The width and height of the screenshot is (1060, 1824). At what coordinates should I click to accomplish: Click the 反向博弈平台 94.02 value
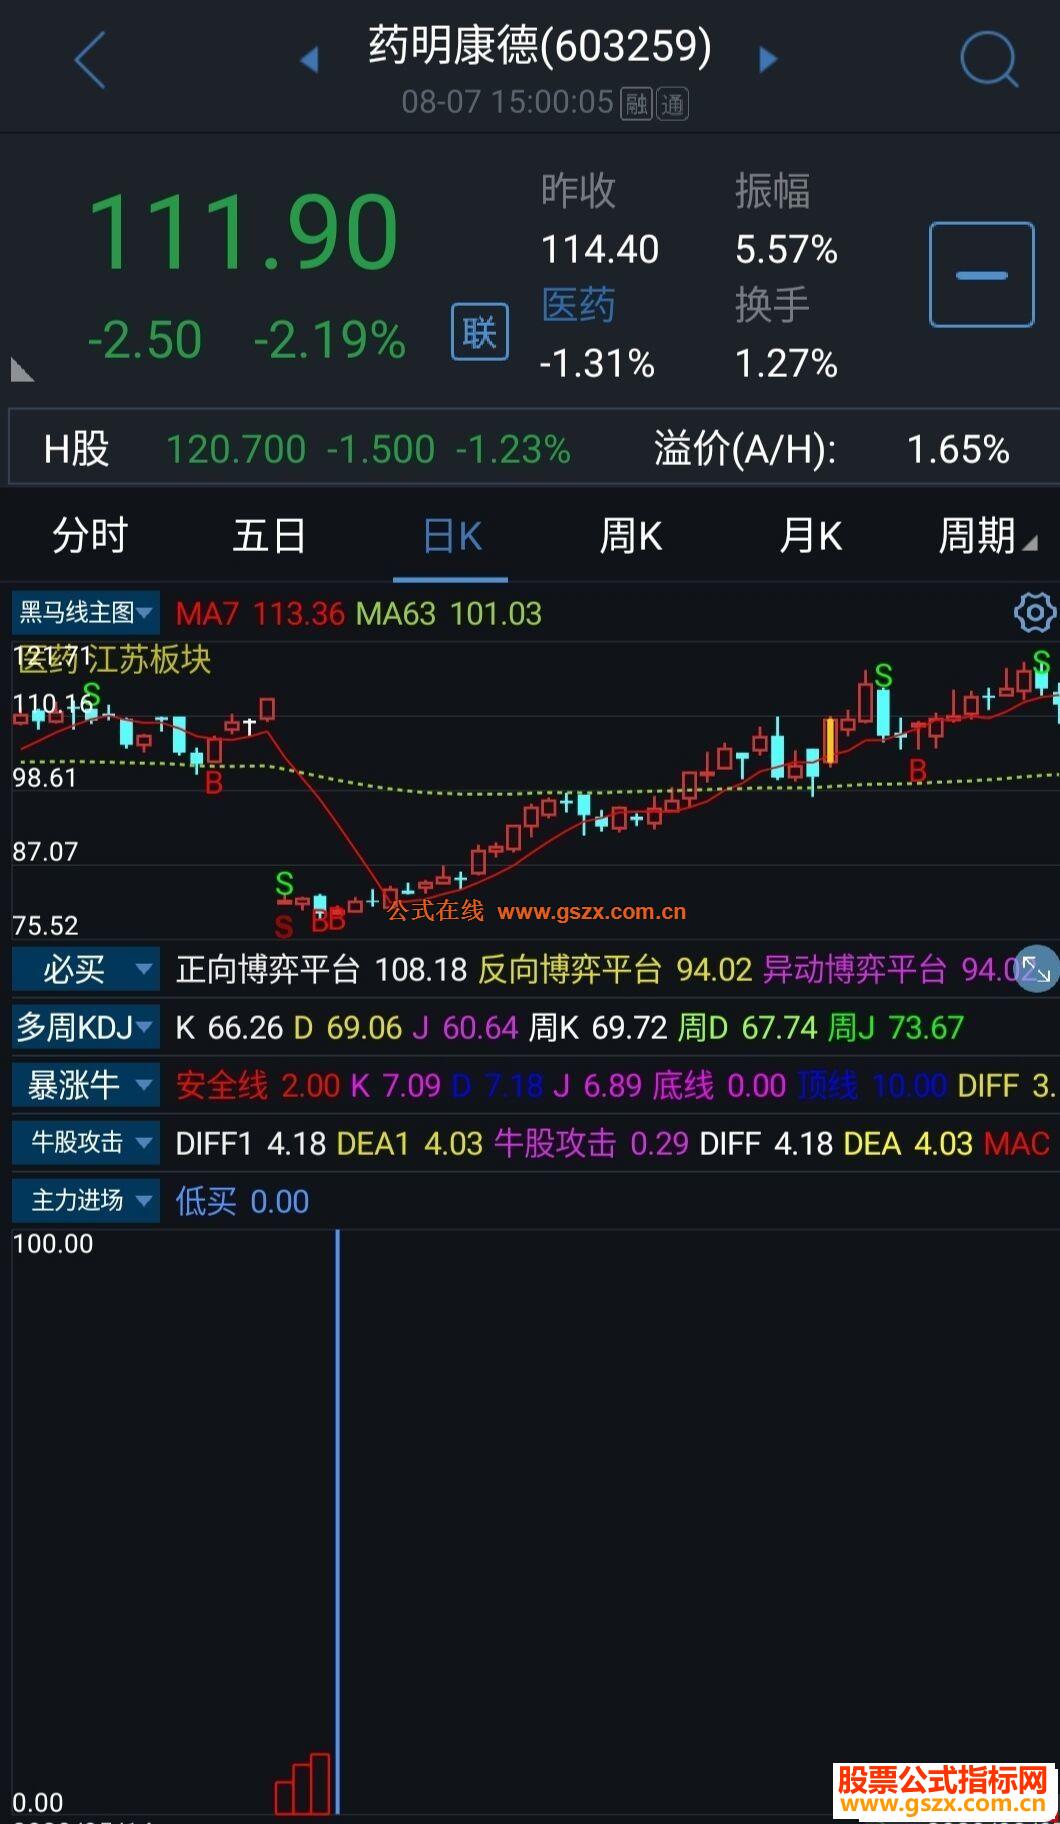614,969
